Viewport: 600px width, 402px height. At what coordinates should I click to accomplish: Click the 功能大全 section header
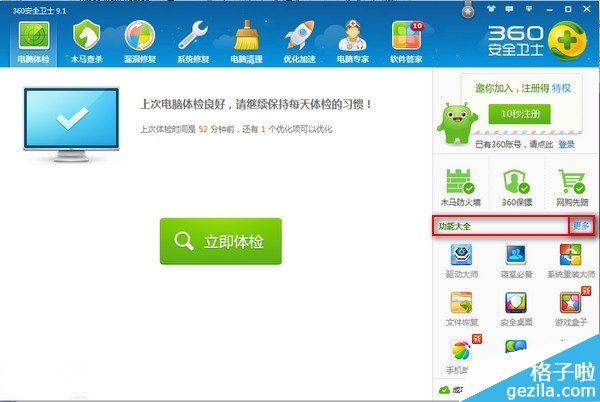pos(454,226)
